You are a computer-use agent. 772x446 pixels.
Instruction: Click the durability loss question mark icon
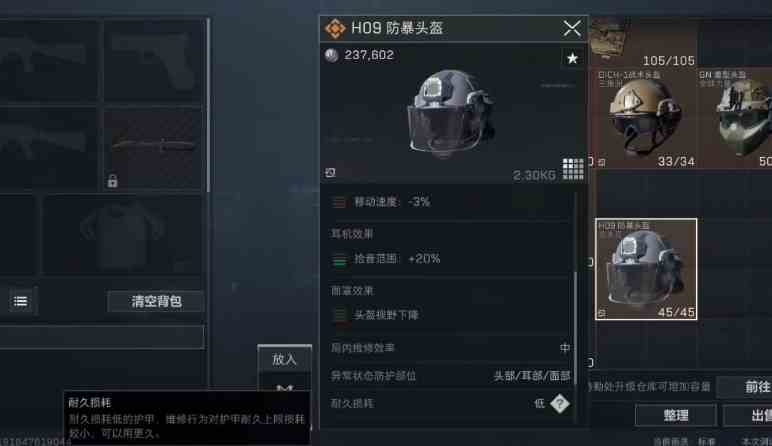tap(559, 404)
